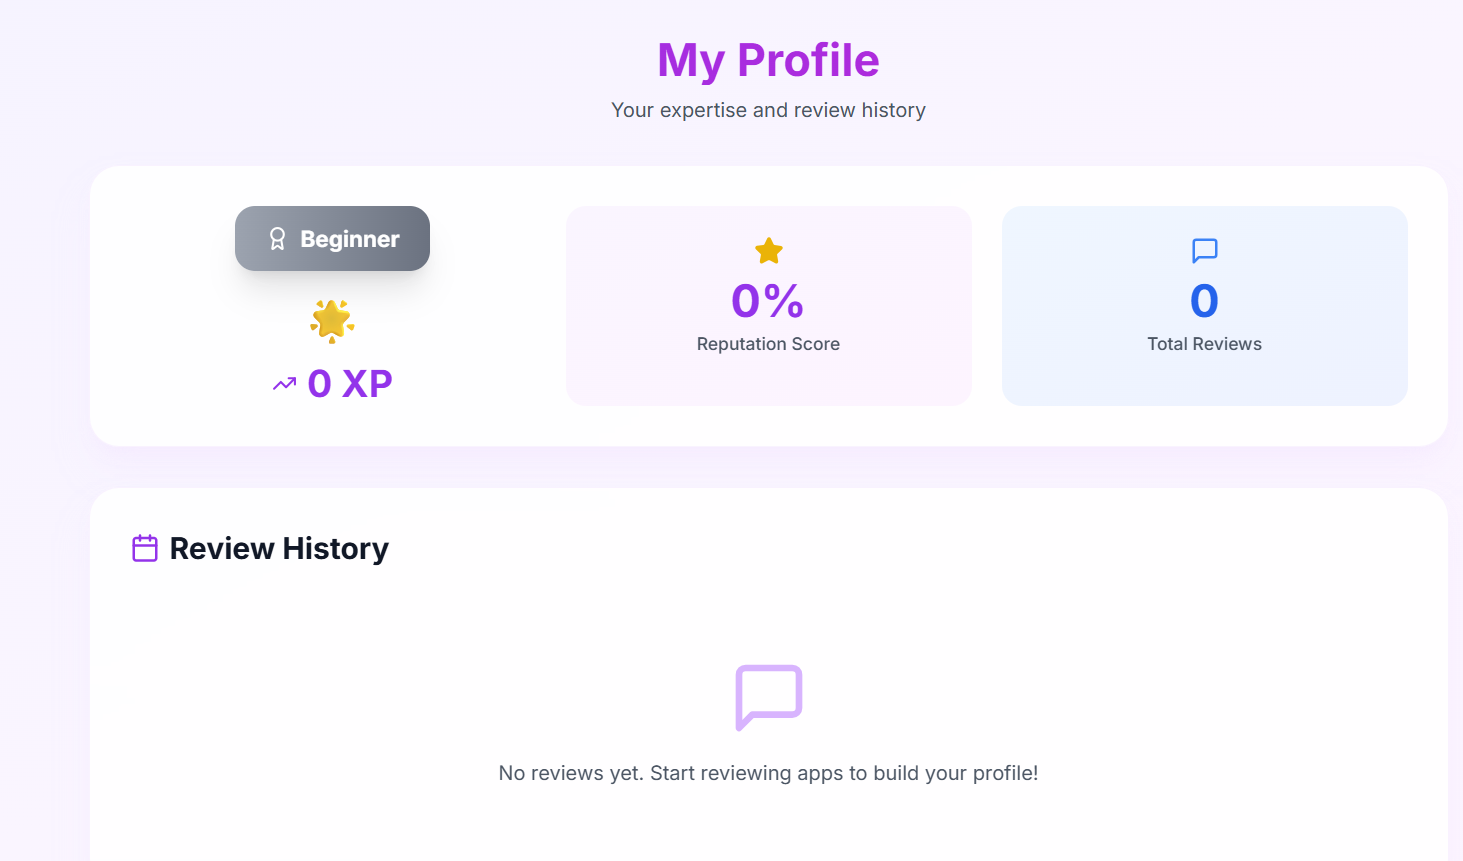Click the subtitle about expertise and review history
1463x861 pixels.
click(x=768, y=110)
